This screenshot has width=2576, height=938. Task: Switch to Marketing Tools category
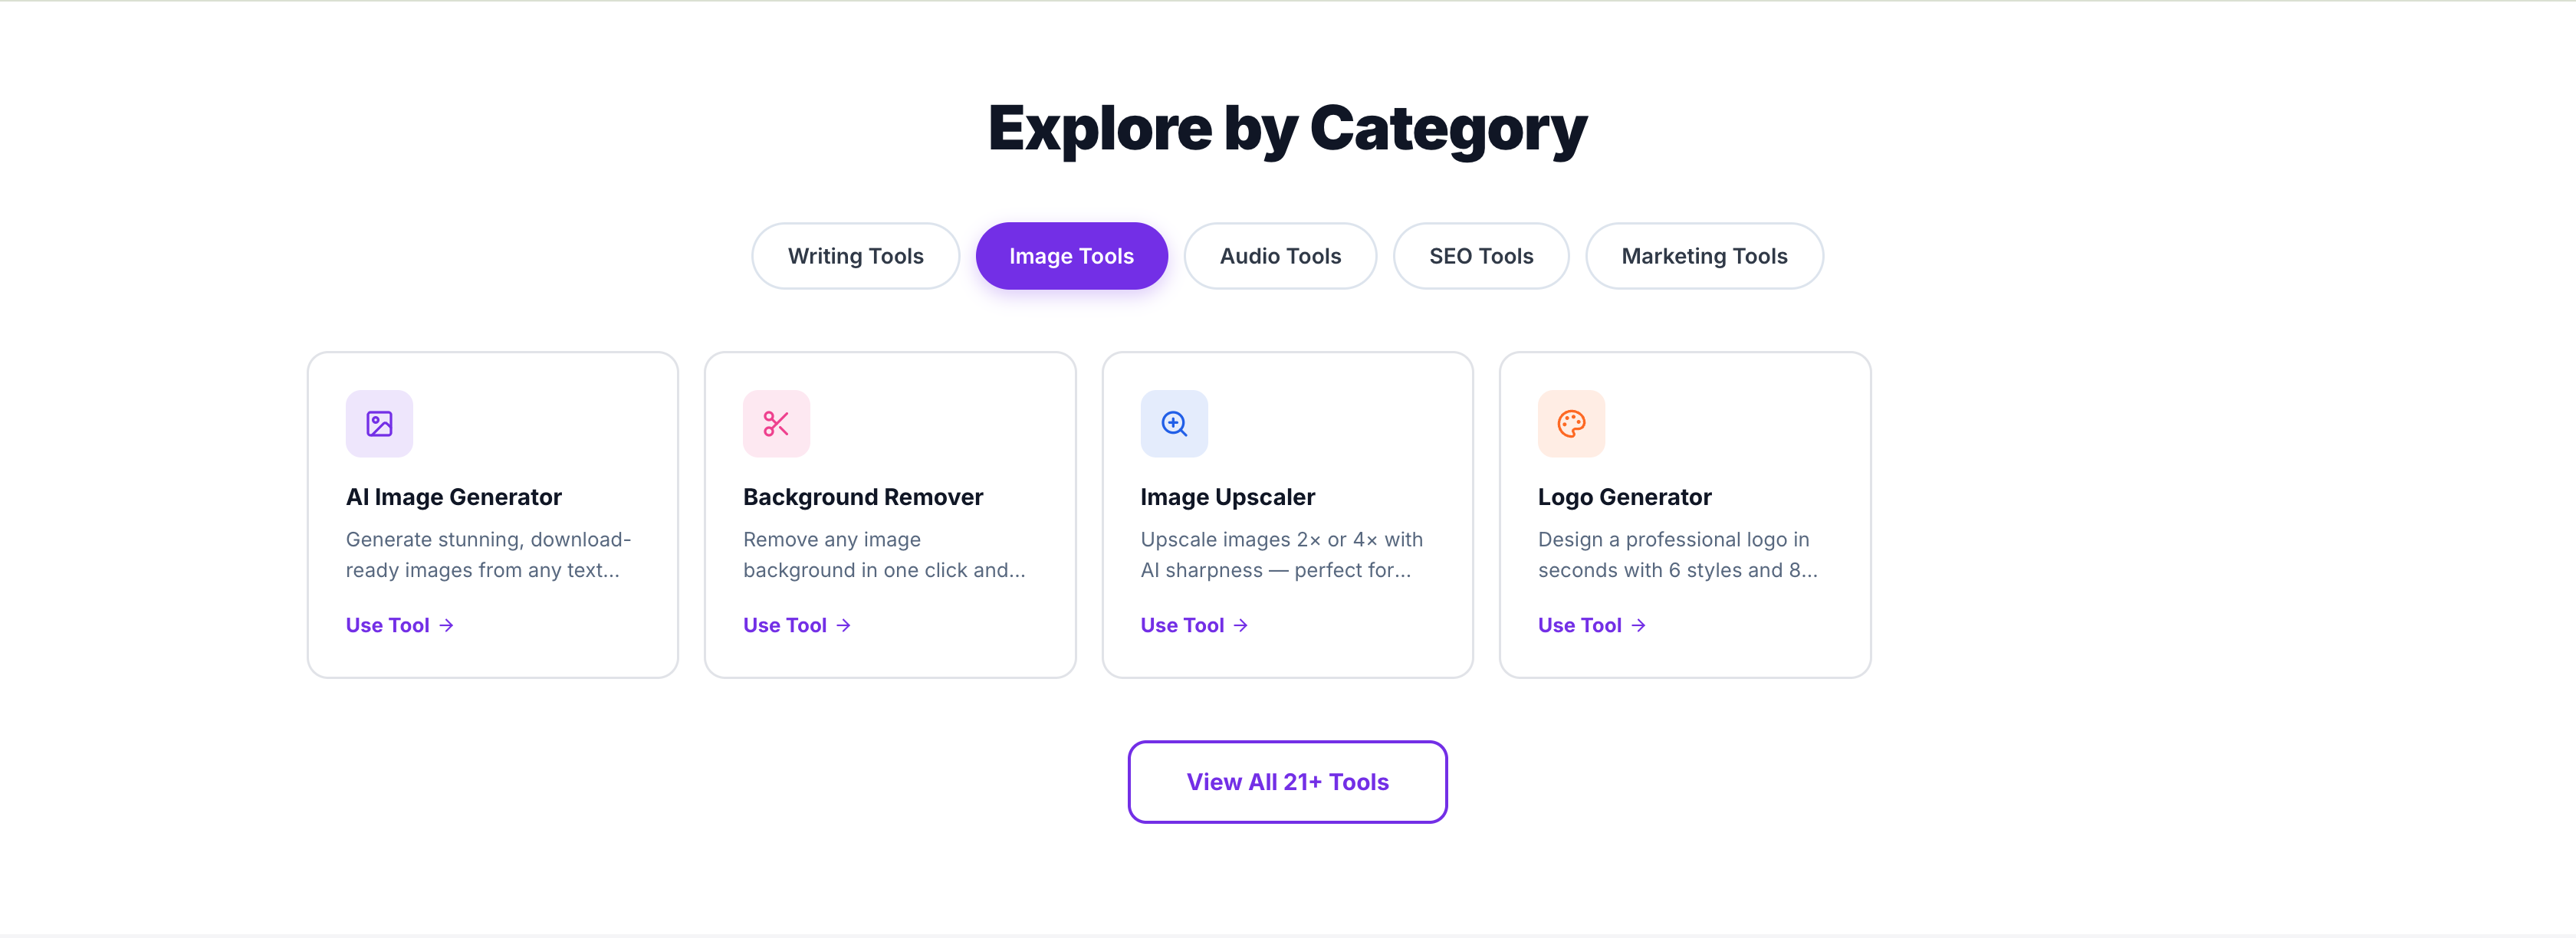click(1704, 256)
